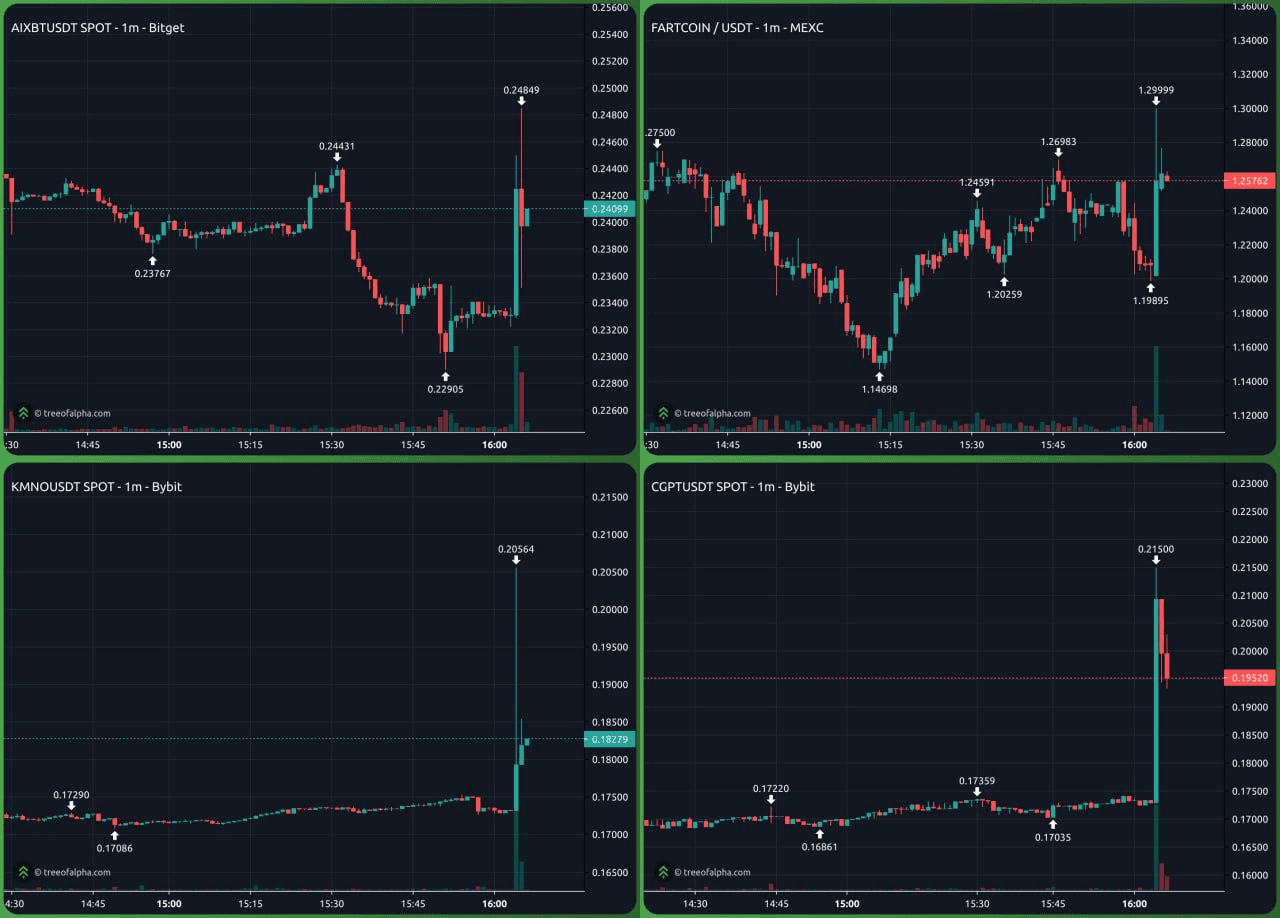Click 15:30 on the FARTCOIN time axis
Screen dimensions: 1280x918
(x=971, y=445)
